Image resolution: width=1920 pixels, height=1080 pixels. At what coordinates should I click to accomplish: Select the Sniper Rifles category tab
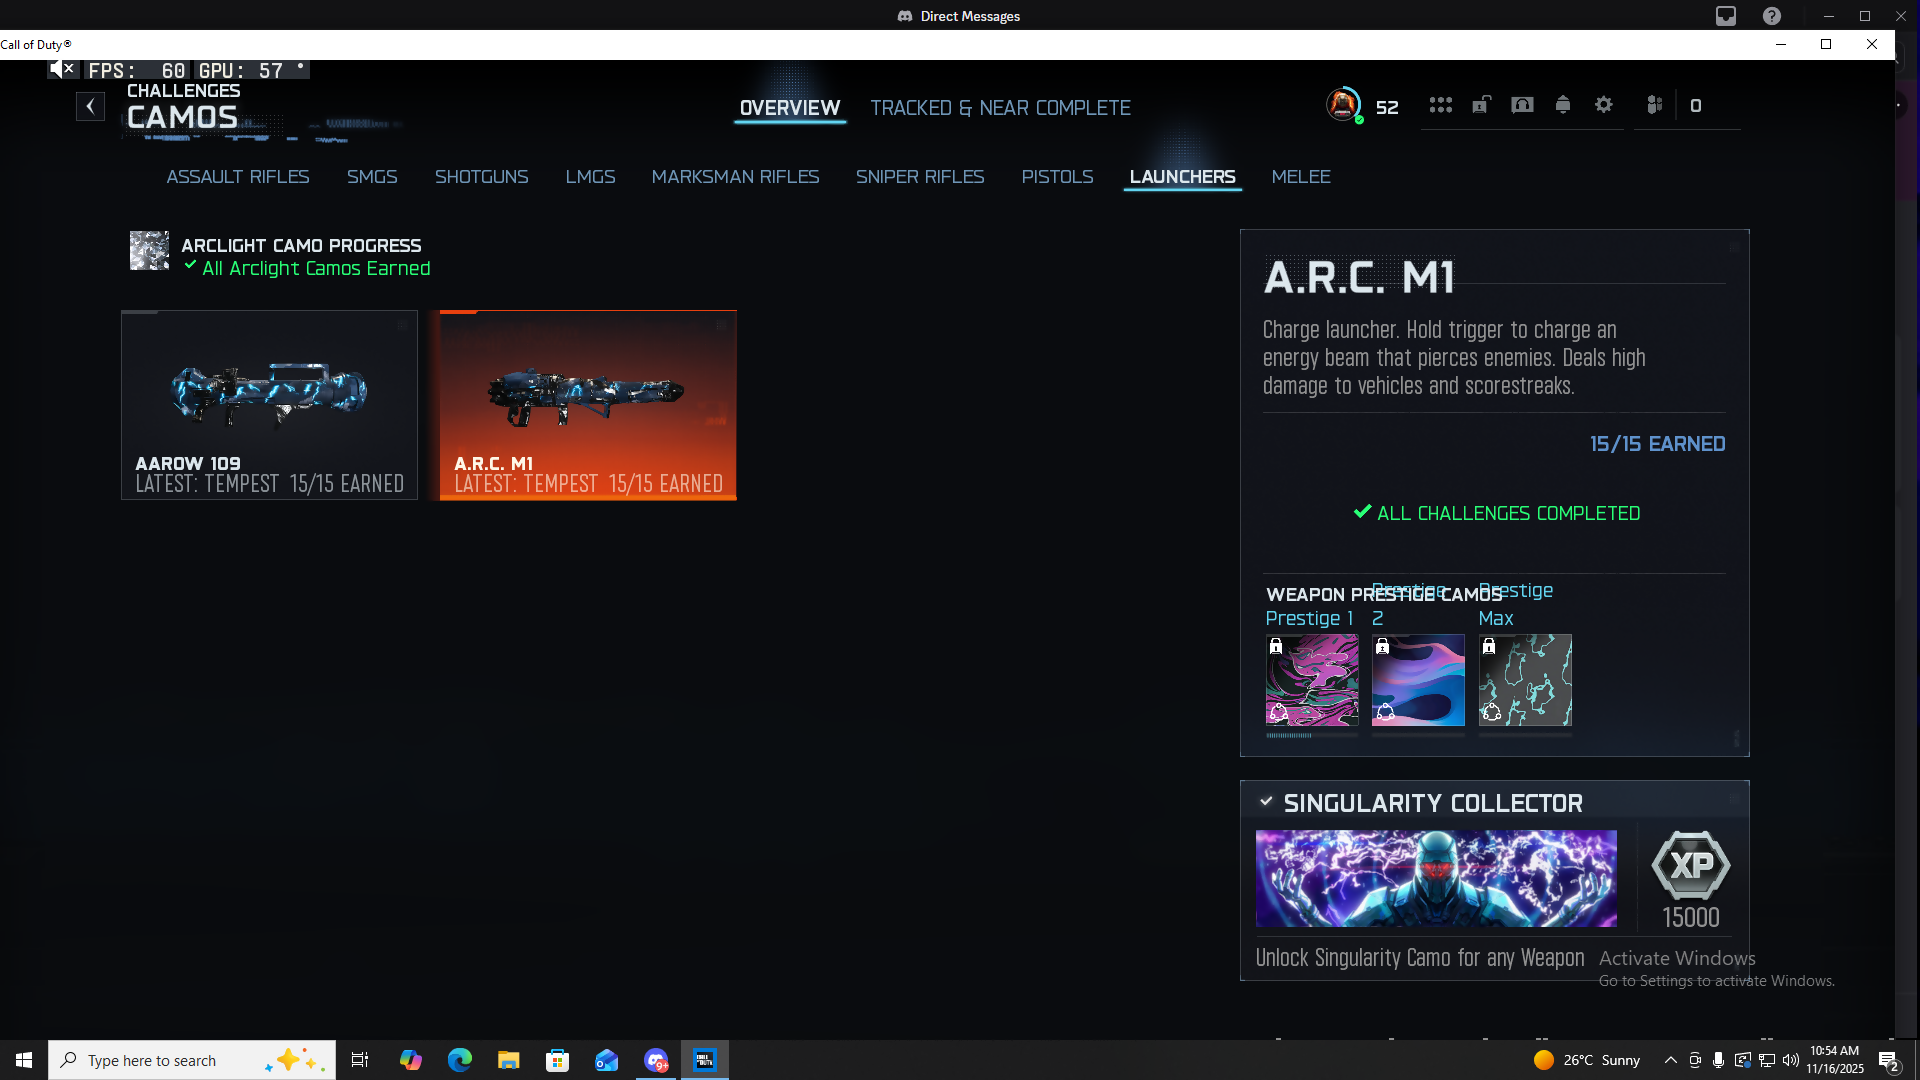point(919,177)
